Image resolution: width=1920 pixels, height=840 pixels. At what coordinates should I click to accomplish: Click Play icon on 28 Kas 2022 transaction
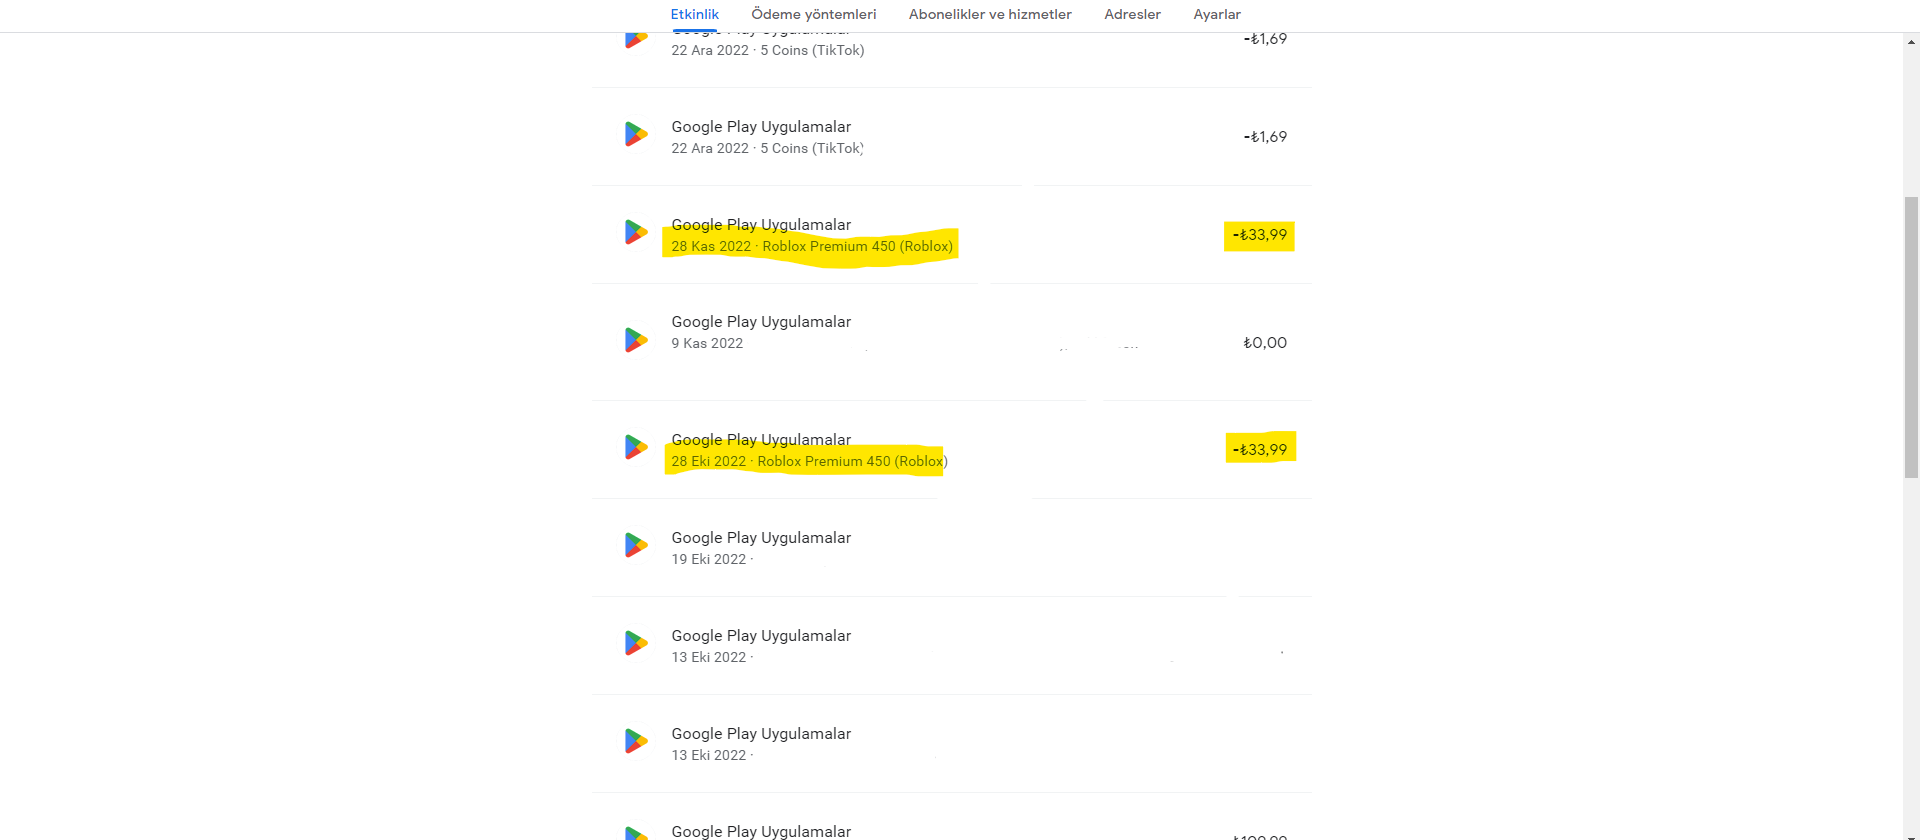[x=636, y=233]
